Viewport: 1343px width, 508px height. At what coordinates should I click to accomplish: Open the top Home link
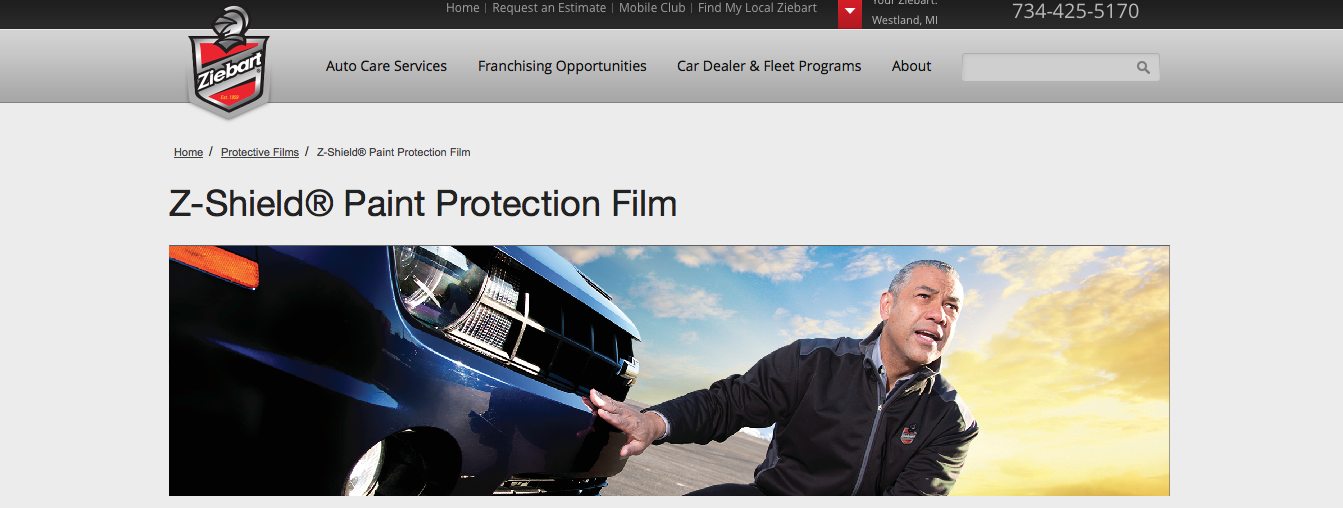tap(463, 8)
